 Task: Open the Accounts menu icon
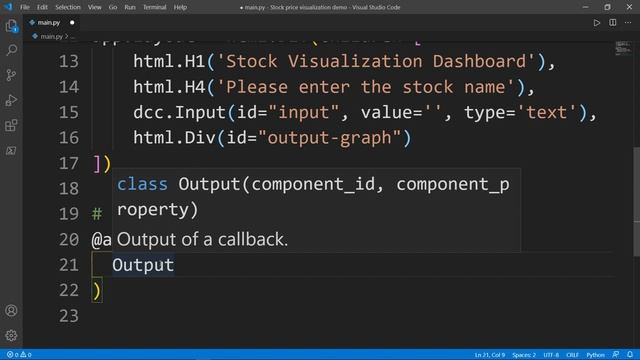(x=11, y=311)
